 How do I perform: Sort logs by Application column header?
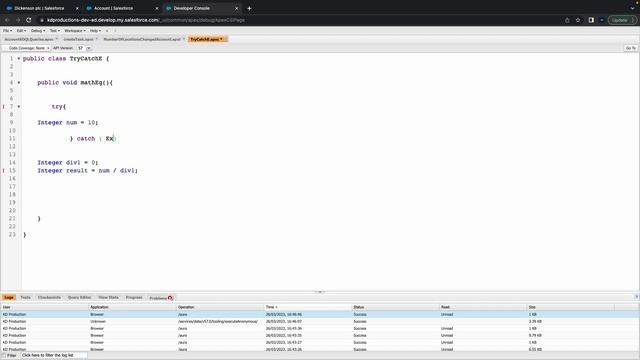132,307
